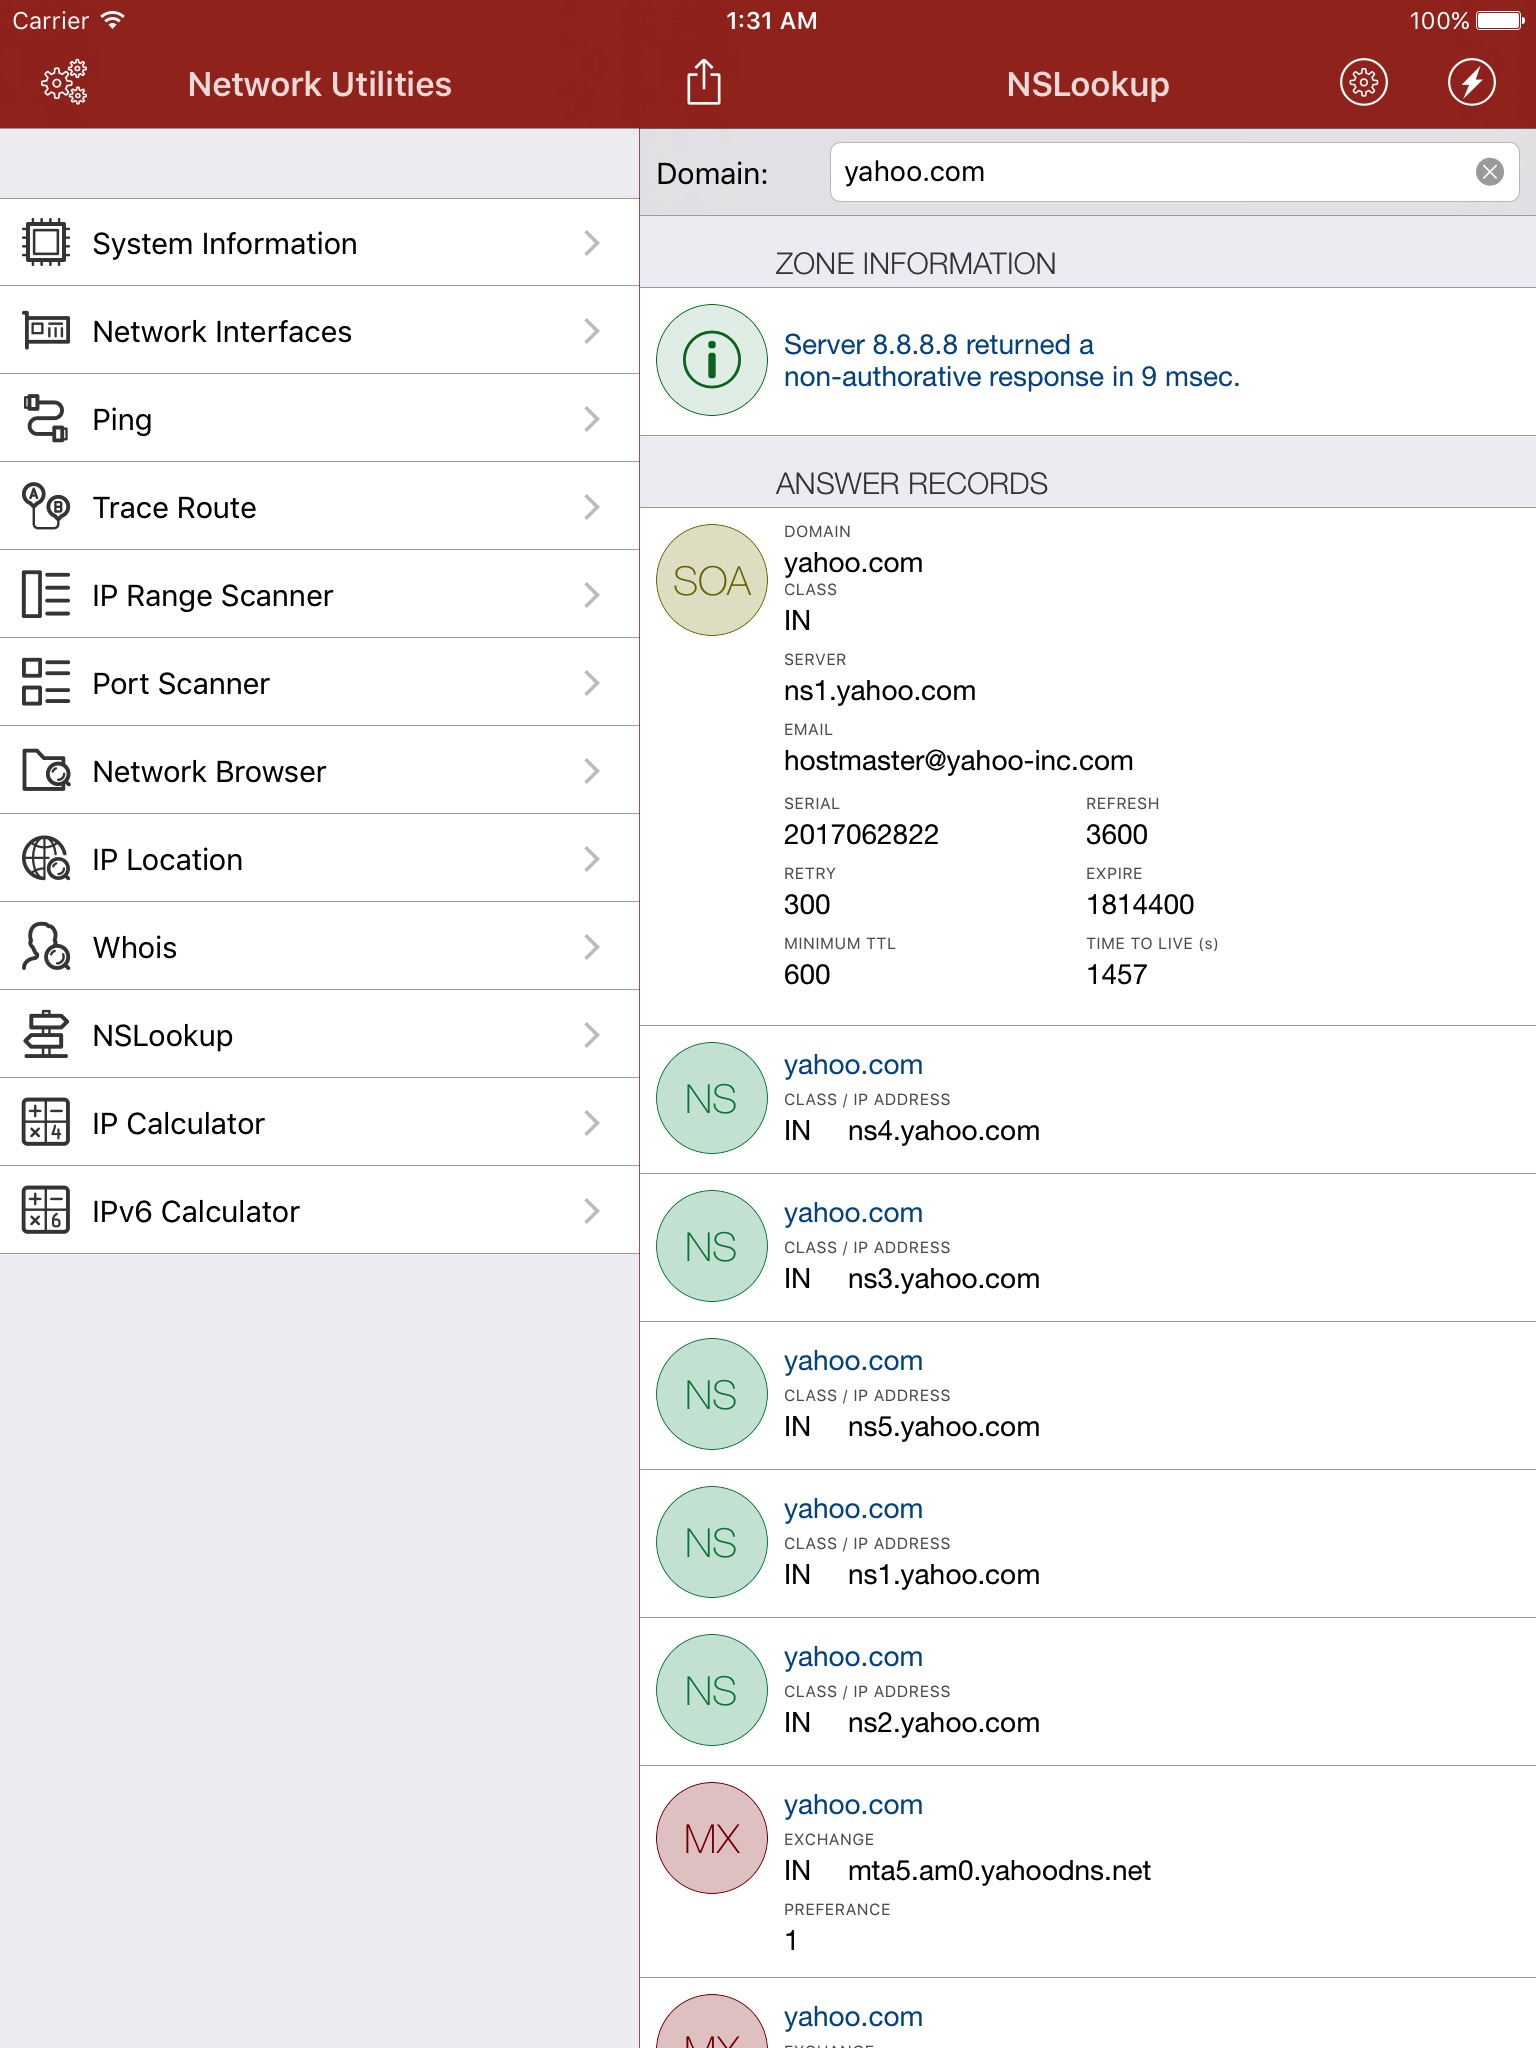This screenshot has width=1536, height=2048.
Task: Click the IP Location globe icon
Action: click(46, 859)
